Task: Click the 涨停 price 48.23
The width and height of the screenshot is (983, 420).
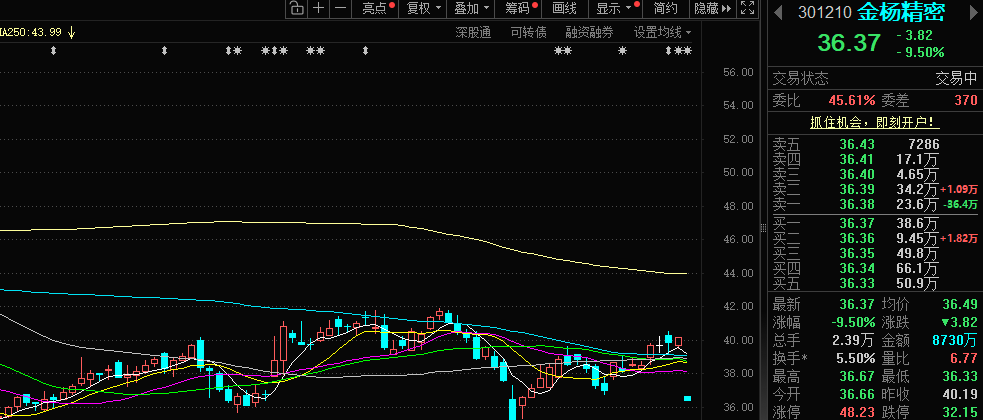Action: (858, 412)
